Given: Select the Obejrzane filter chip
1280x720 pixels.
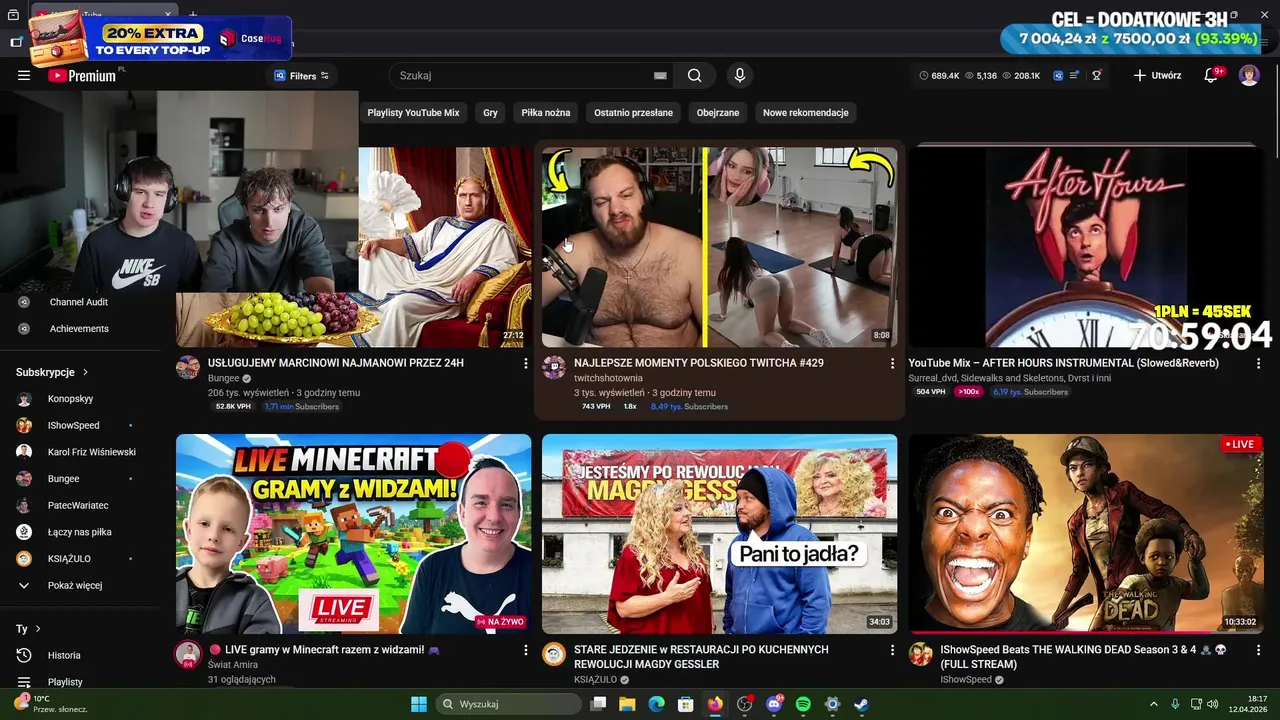Looking at the screenshot, I should 718,113.
